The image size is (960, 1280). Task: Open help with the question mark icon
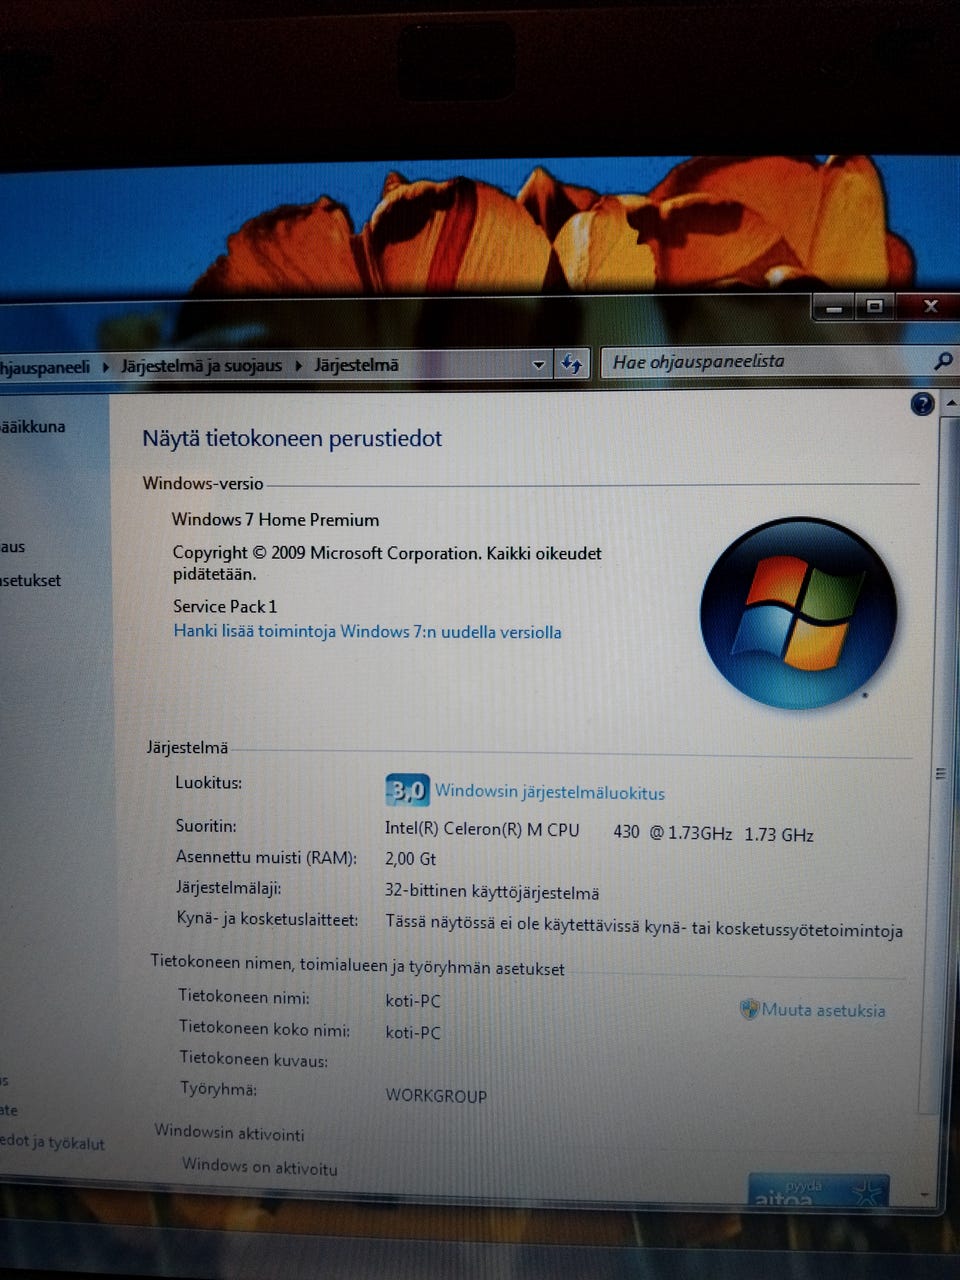point(923,404)
